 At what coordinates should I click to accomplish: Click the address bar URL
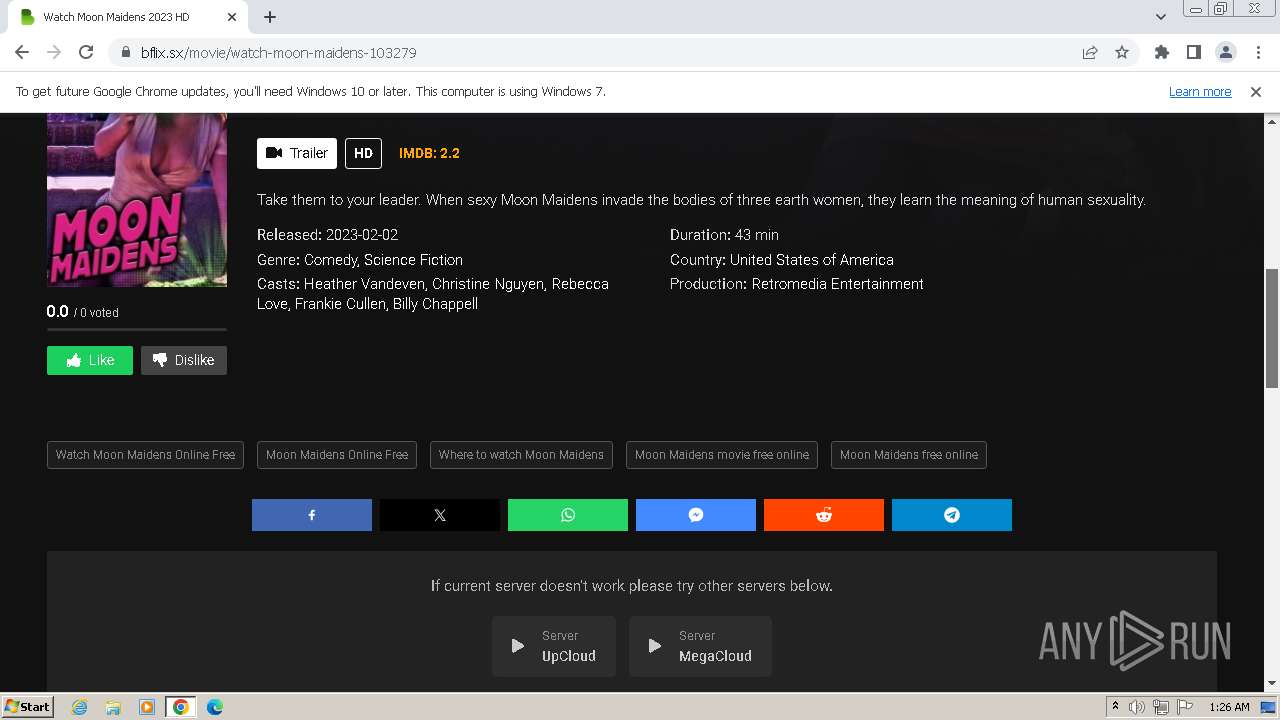point(278,53)
